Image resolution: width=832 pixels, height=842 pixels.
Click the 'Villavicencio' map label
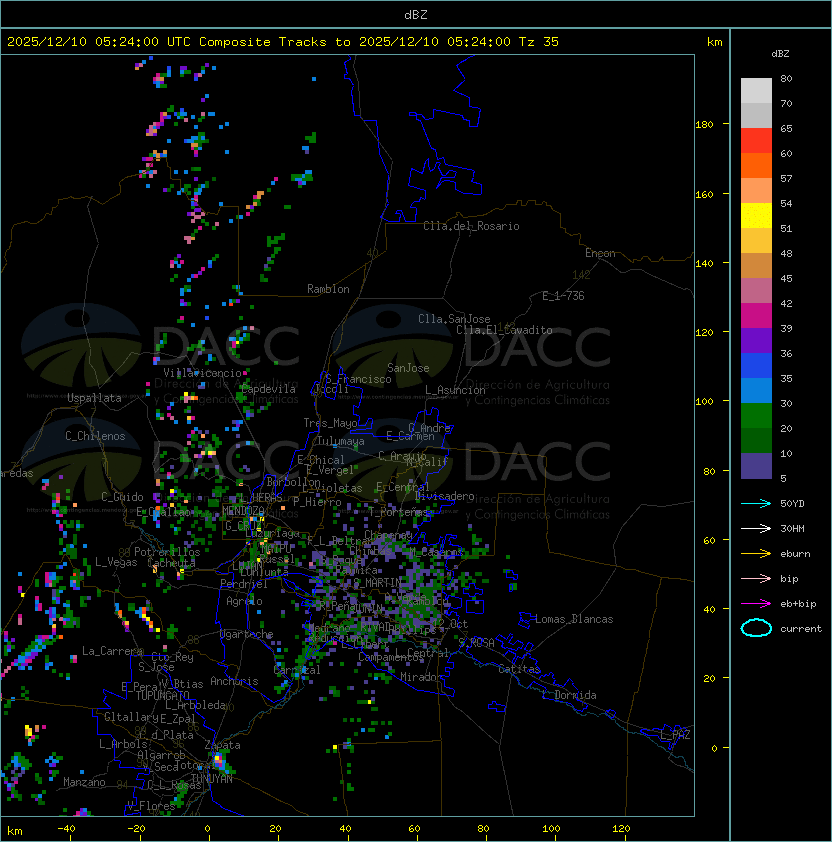pos(202,373)
